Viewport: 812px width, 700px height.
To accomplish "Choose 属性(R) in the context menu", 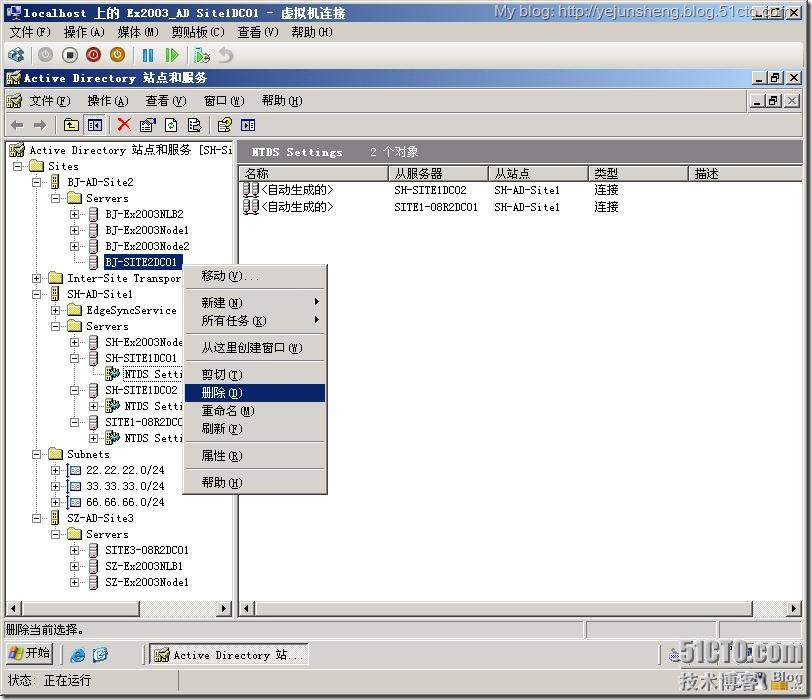I will 255,456.
